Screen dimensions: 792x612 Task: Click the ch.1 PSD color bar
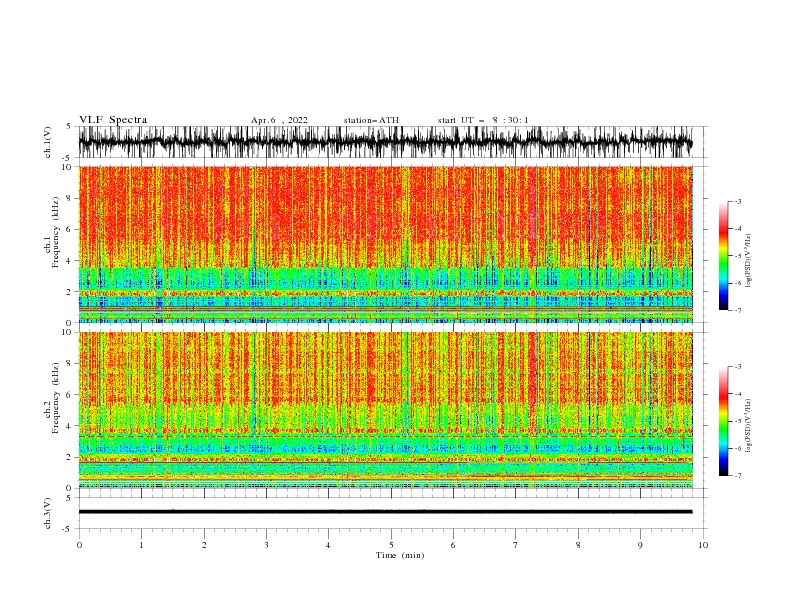click(x=723, y=256)
